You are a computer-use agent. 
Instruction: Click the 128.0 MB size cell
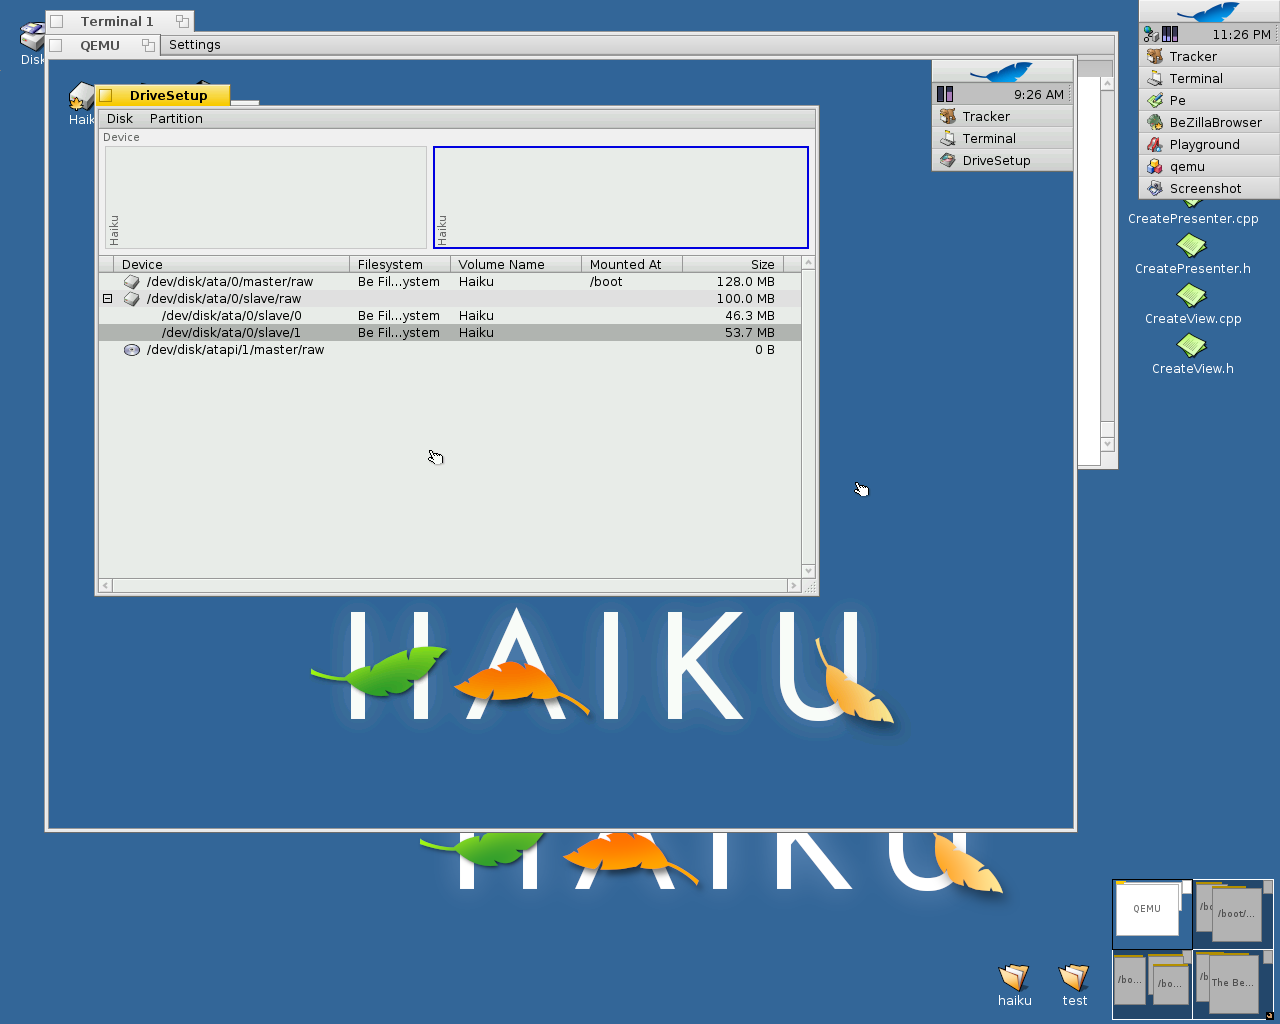pos(745,282)
